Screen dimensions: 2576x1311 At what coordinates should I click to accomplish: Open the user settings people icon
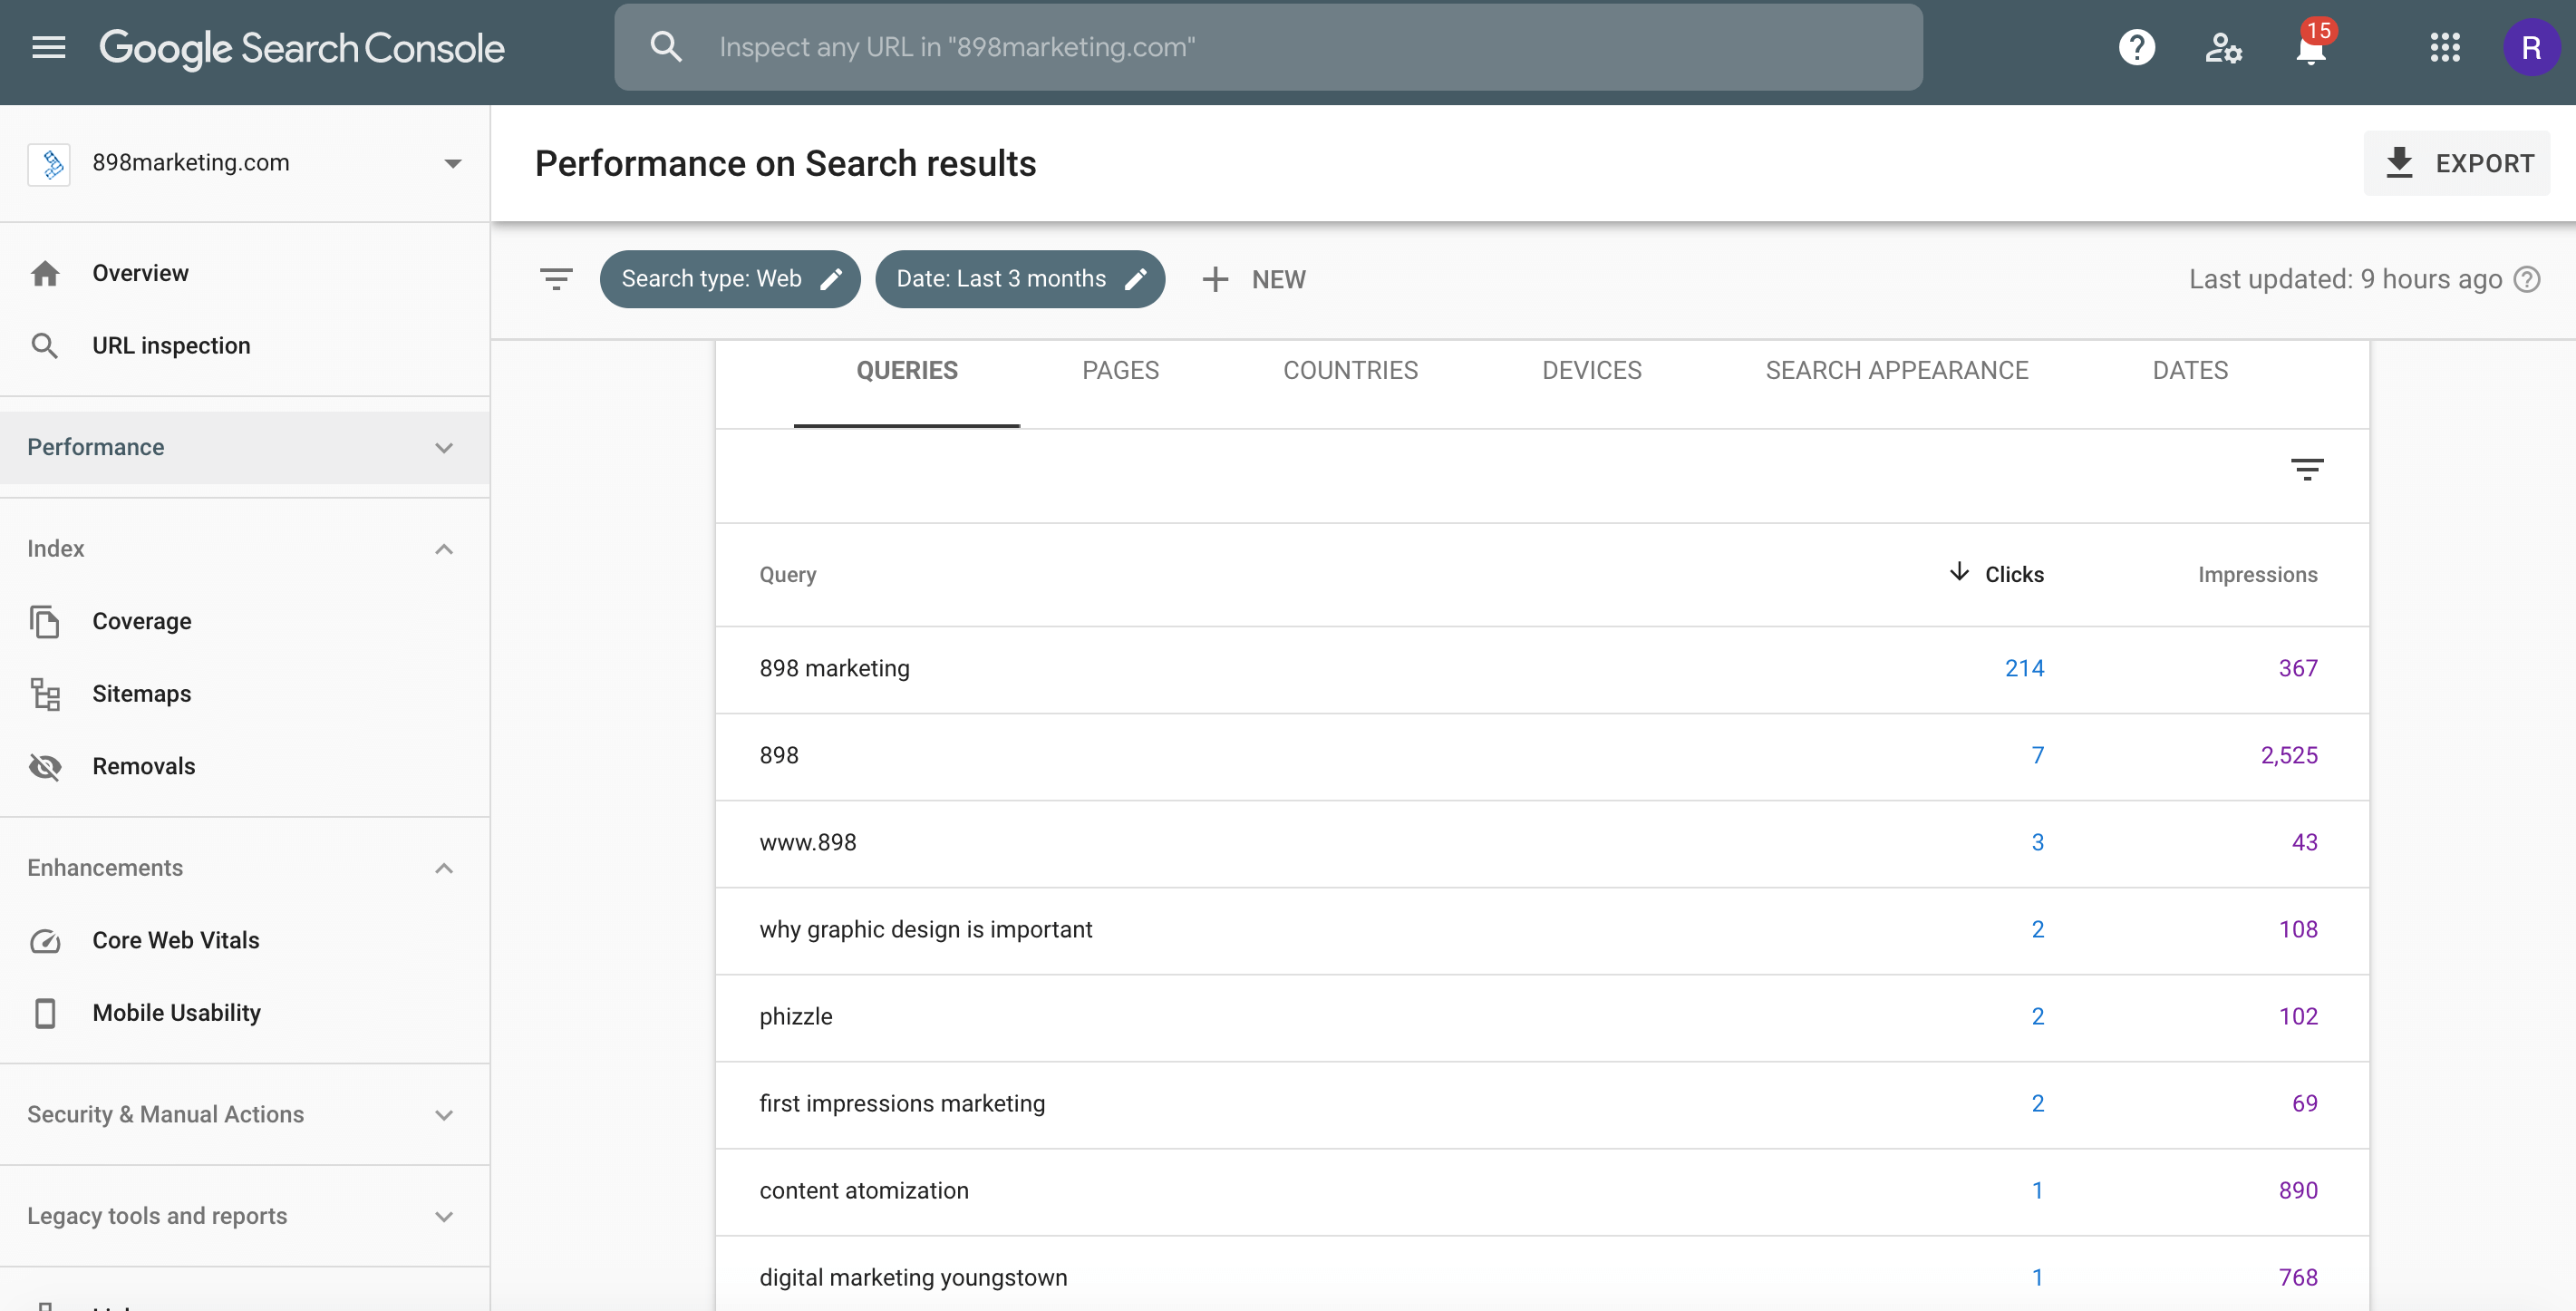click(2223, 47)
